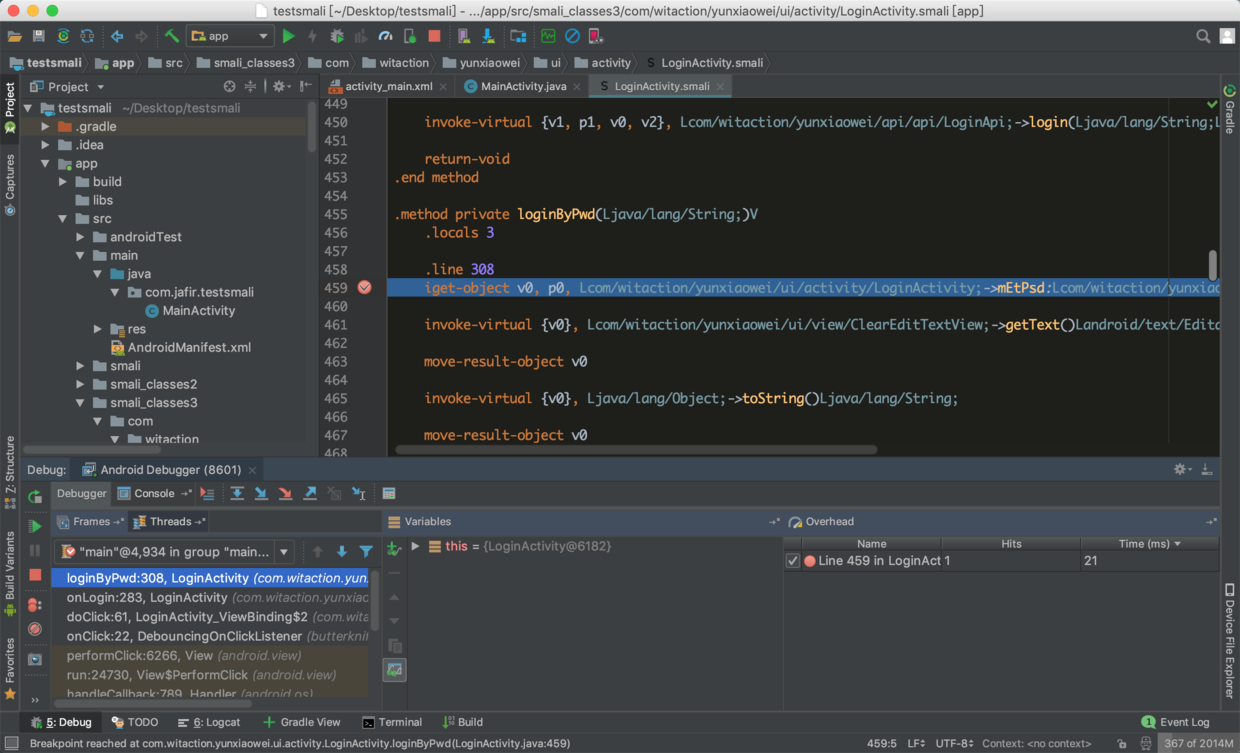Viewport: 1240px width, 753px height.
Task: Toggle the frames filter funnel icon
Action: tap(366, 552)
